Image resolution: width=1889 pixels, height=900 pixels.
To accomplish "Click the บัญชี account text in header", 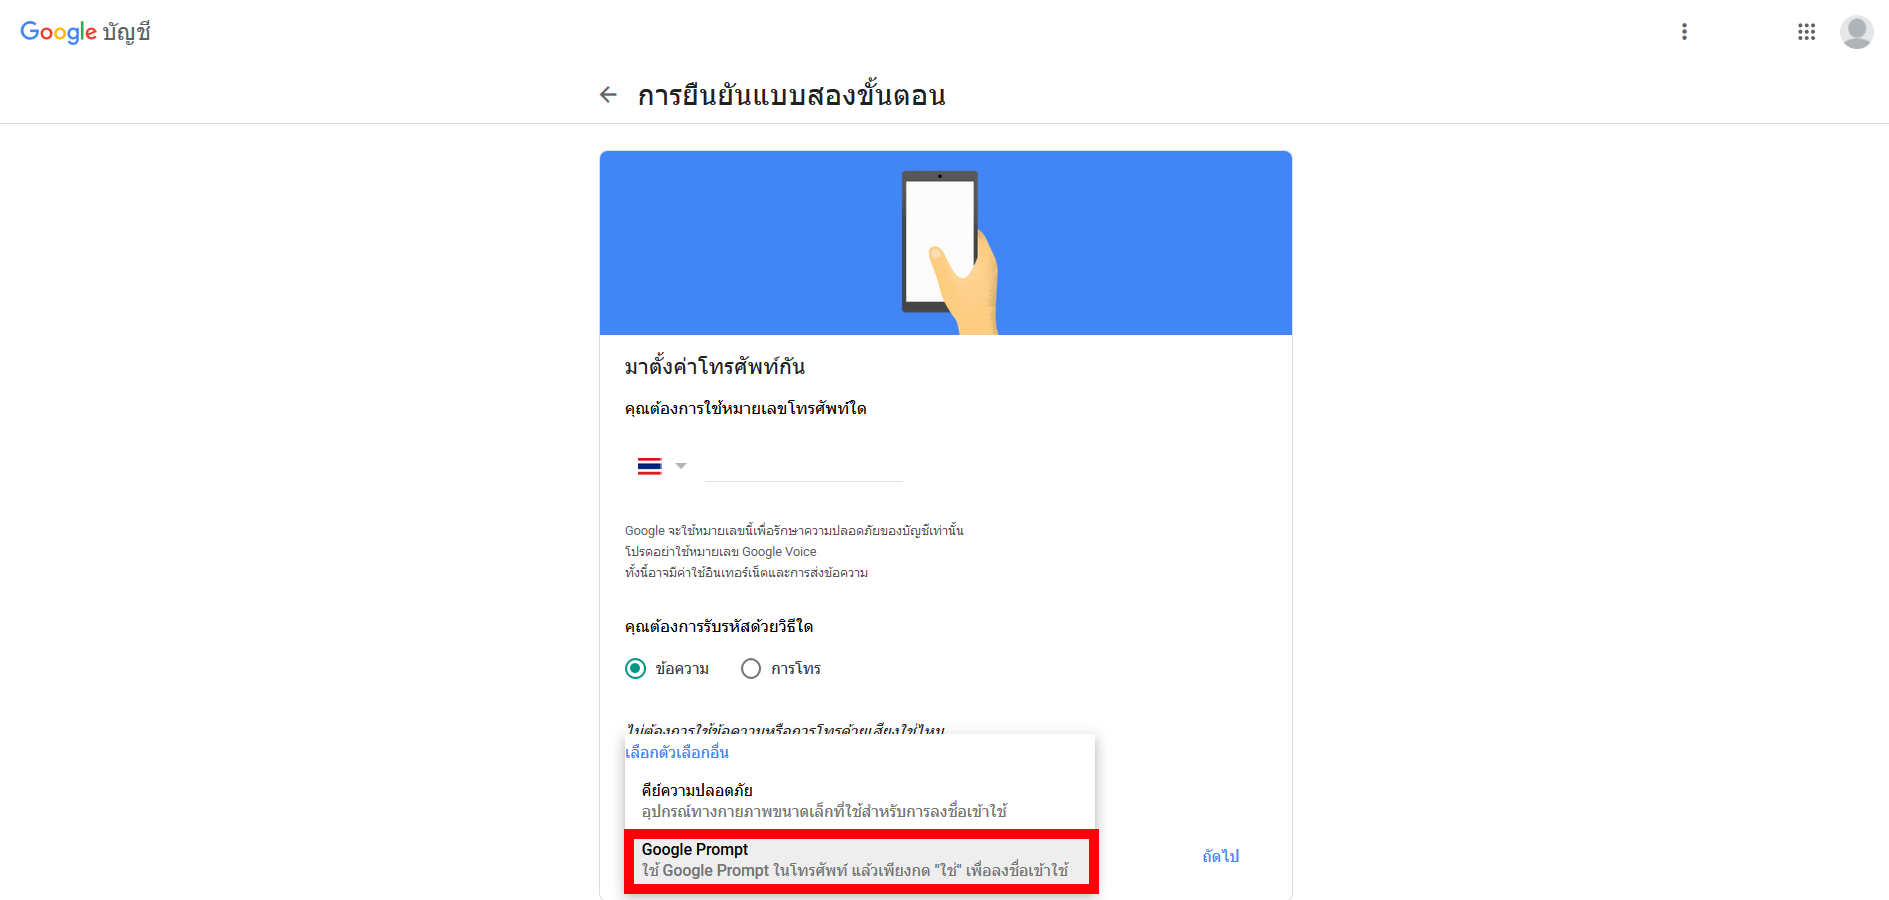I will 126,32.
